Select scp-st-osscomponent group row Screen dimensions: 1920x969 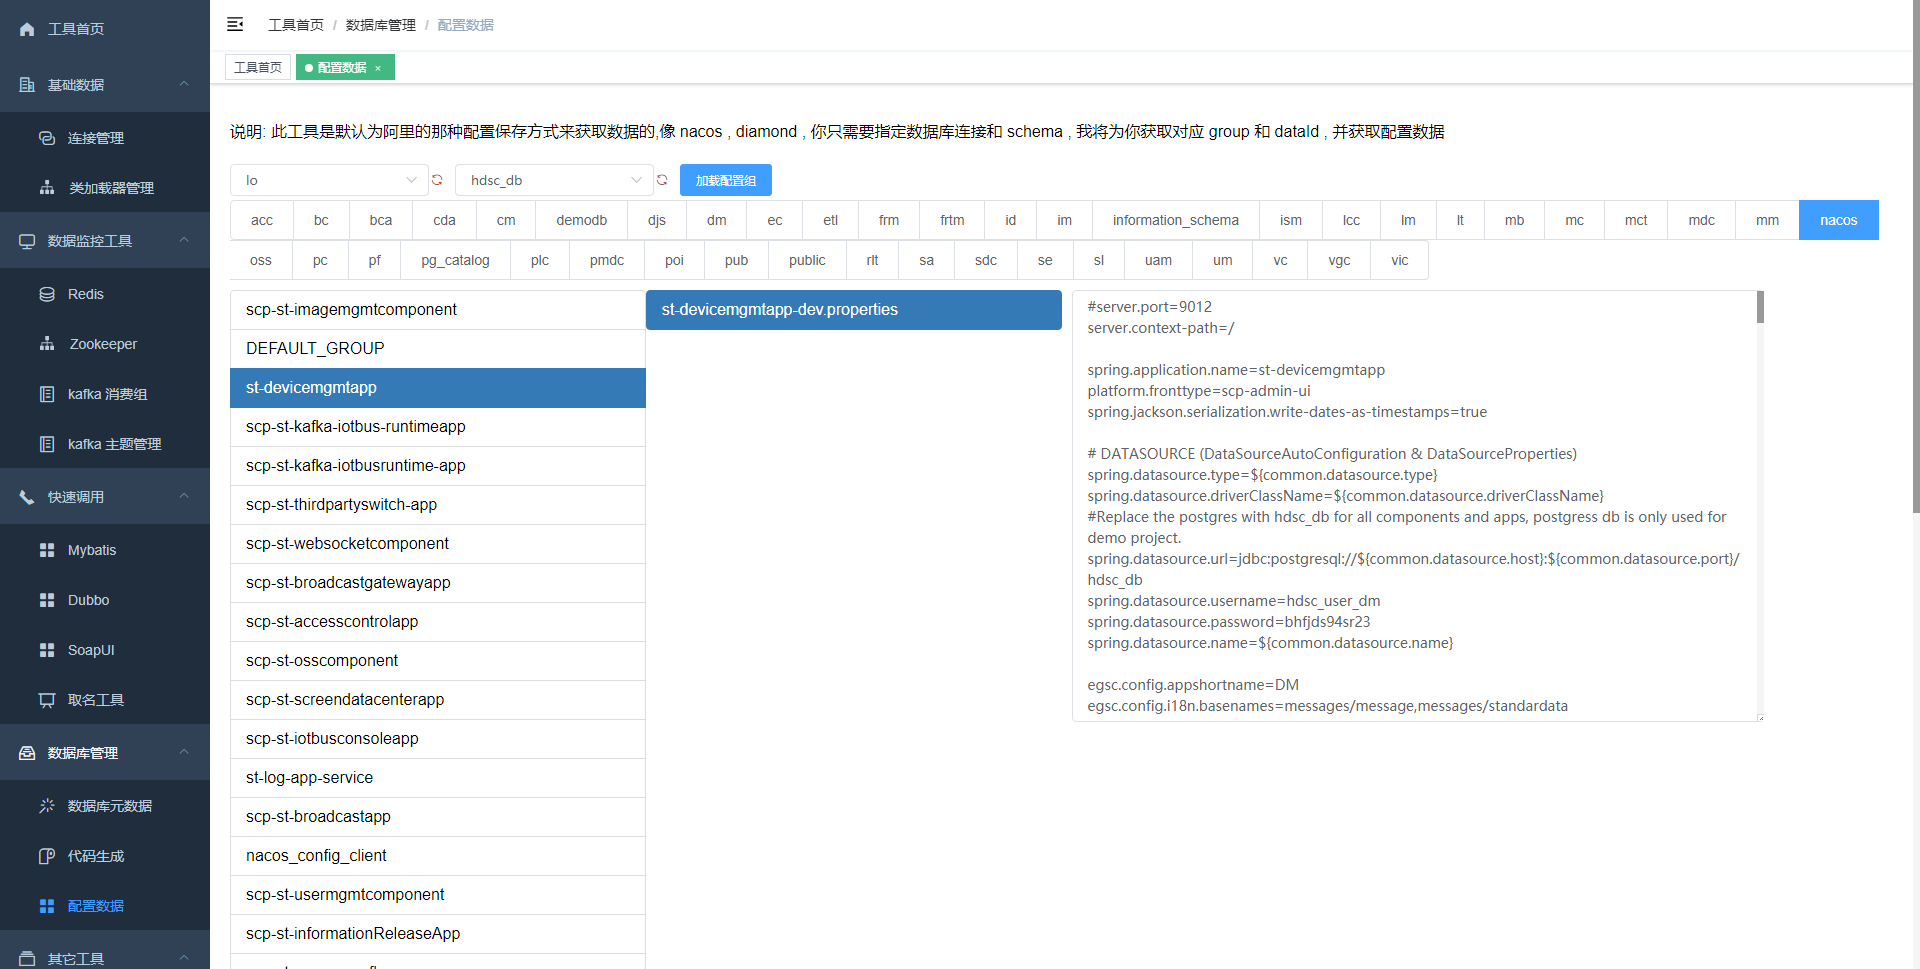(x=438, y=661)
